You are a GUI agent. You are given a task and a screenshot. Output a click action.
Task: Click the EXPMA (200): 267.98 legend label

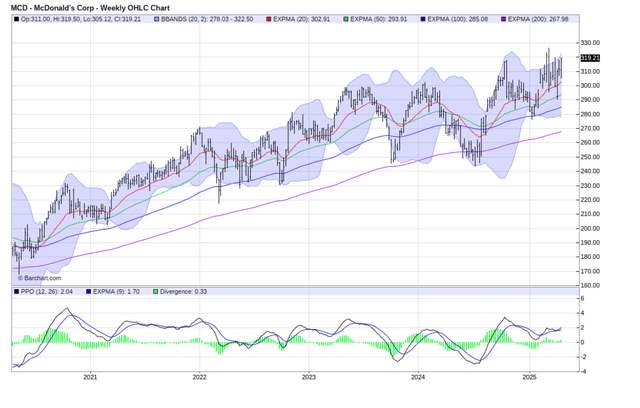[x=538, y=19]
